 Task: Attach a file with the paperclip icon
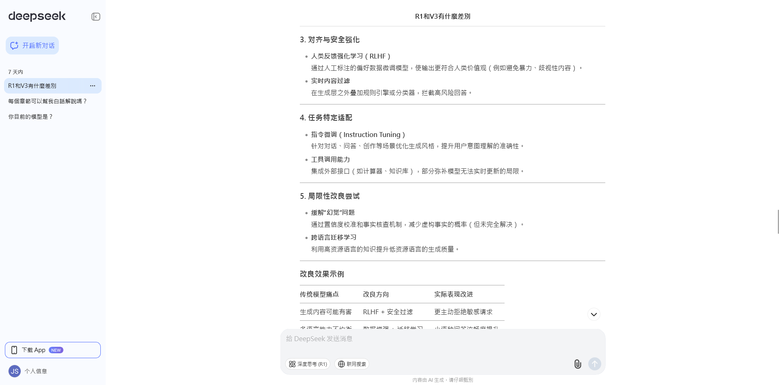[x=577, y=364]
